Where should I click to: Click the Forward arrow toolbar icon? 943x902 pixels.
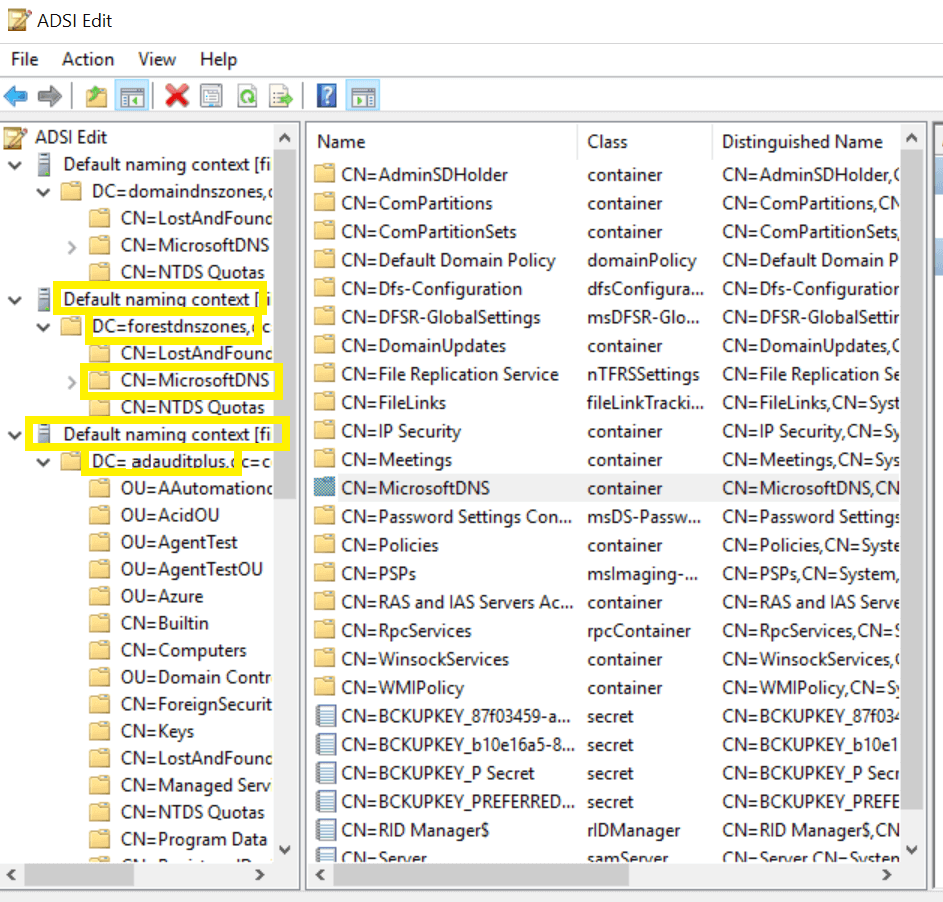tap(49, 96)
